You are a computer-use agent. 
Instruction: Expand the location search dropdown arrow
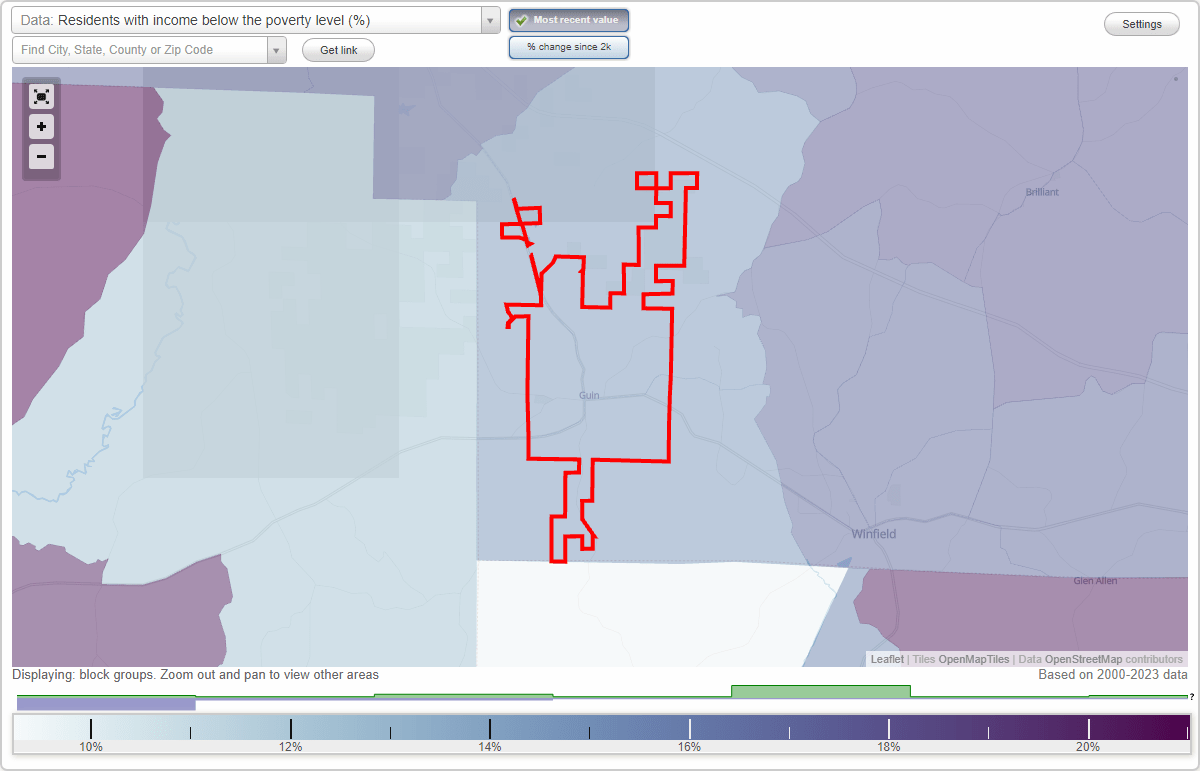click(x=277, y=49)
